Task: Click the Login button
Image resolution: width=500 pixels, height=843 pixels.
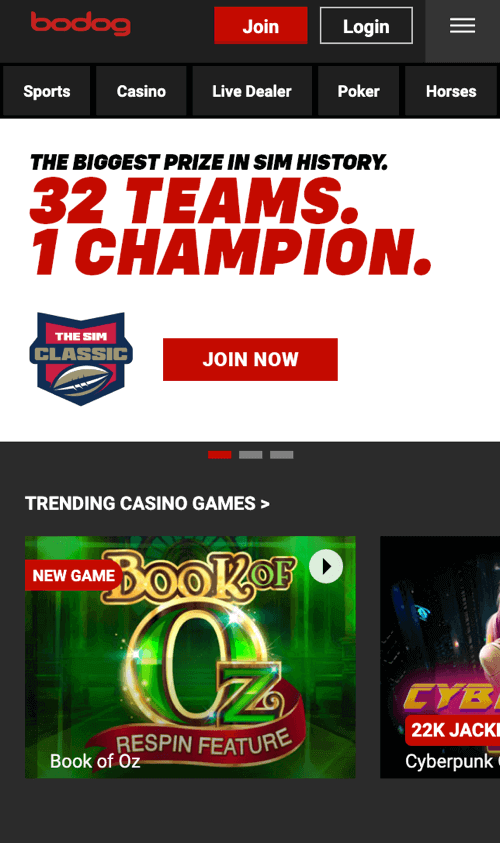Action: [x=366, y=26]
